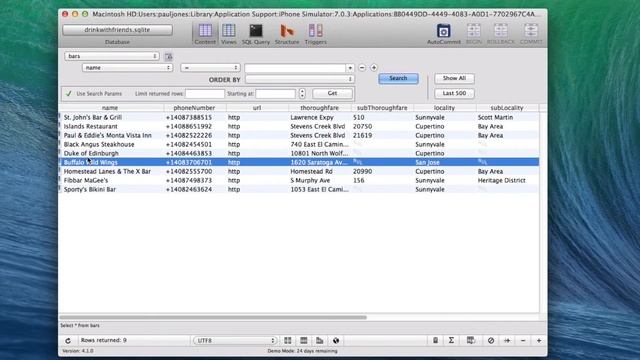Toggle Use Search Params checkbox
This screenshot has height=360, width=640.
coord(69,93)
